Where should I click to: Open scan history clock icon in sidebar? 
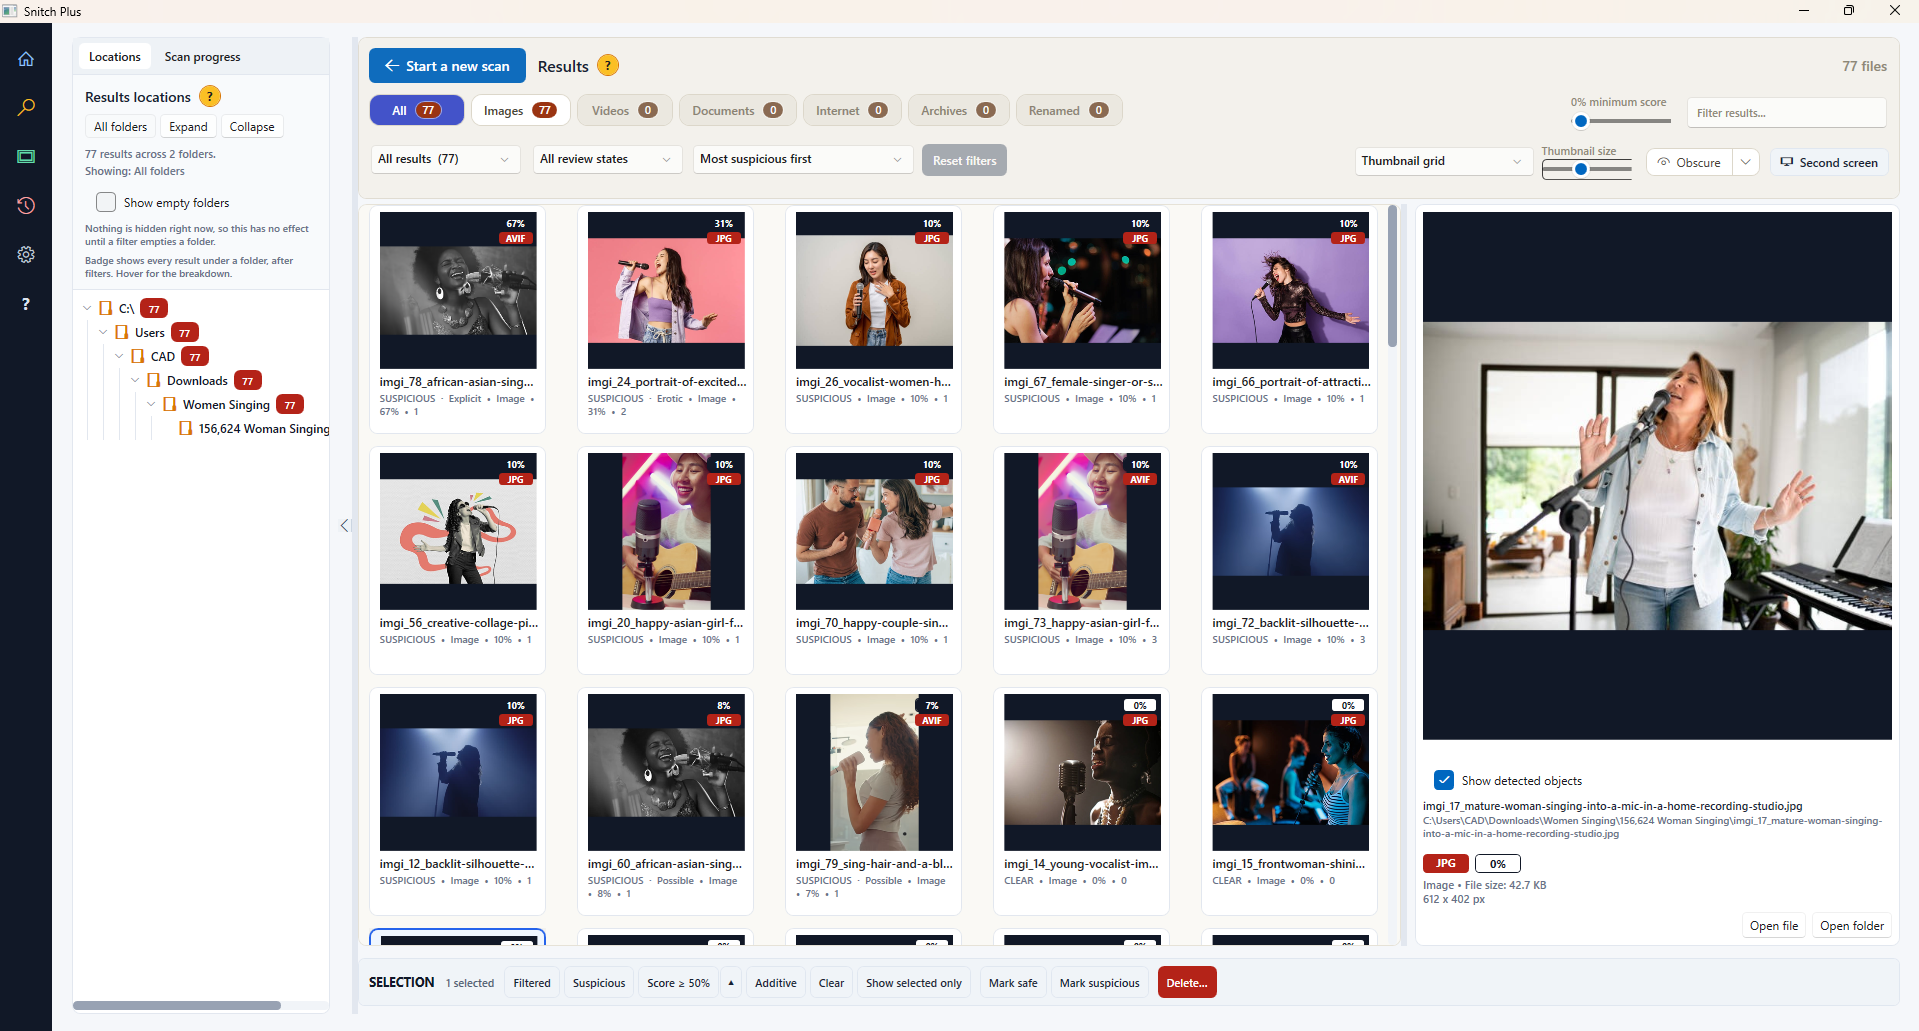(26, 205)
